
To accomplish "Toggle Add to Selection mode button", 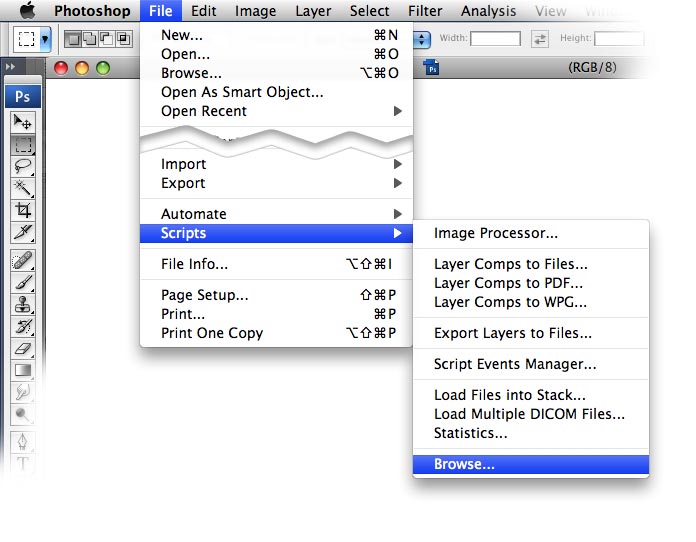I will click(x=90, y=39).
